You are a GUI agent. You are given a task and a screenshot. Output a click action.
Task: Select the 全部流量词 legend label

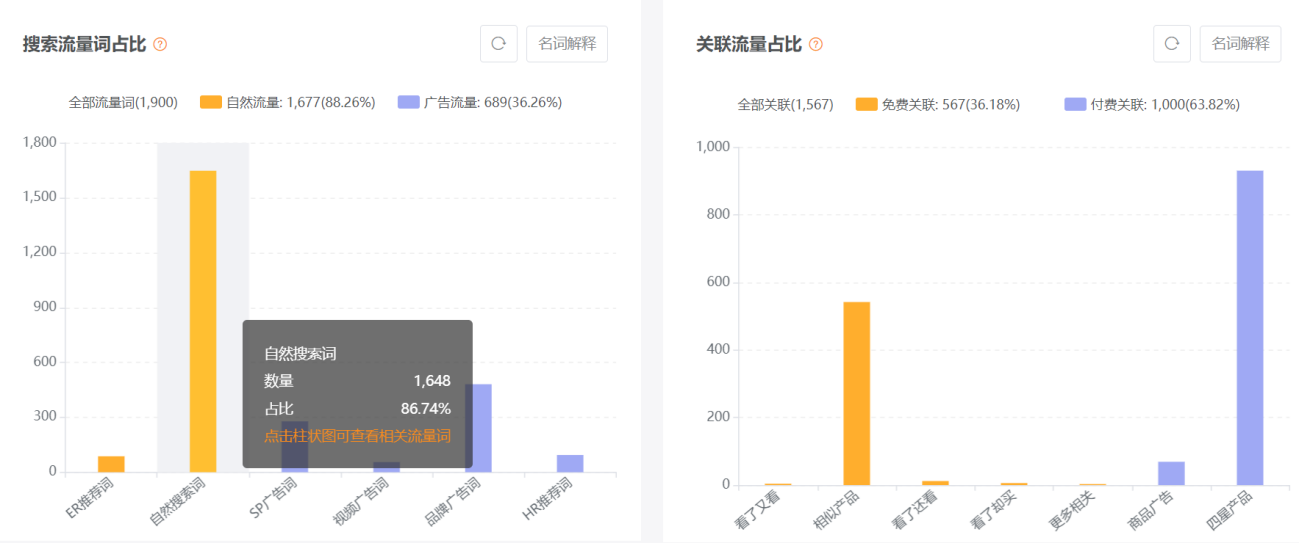123,102
